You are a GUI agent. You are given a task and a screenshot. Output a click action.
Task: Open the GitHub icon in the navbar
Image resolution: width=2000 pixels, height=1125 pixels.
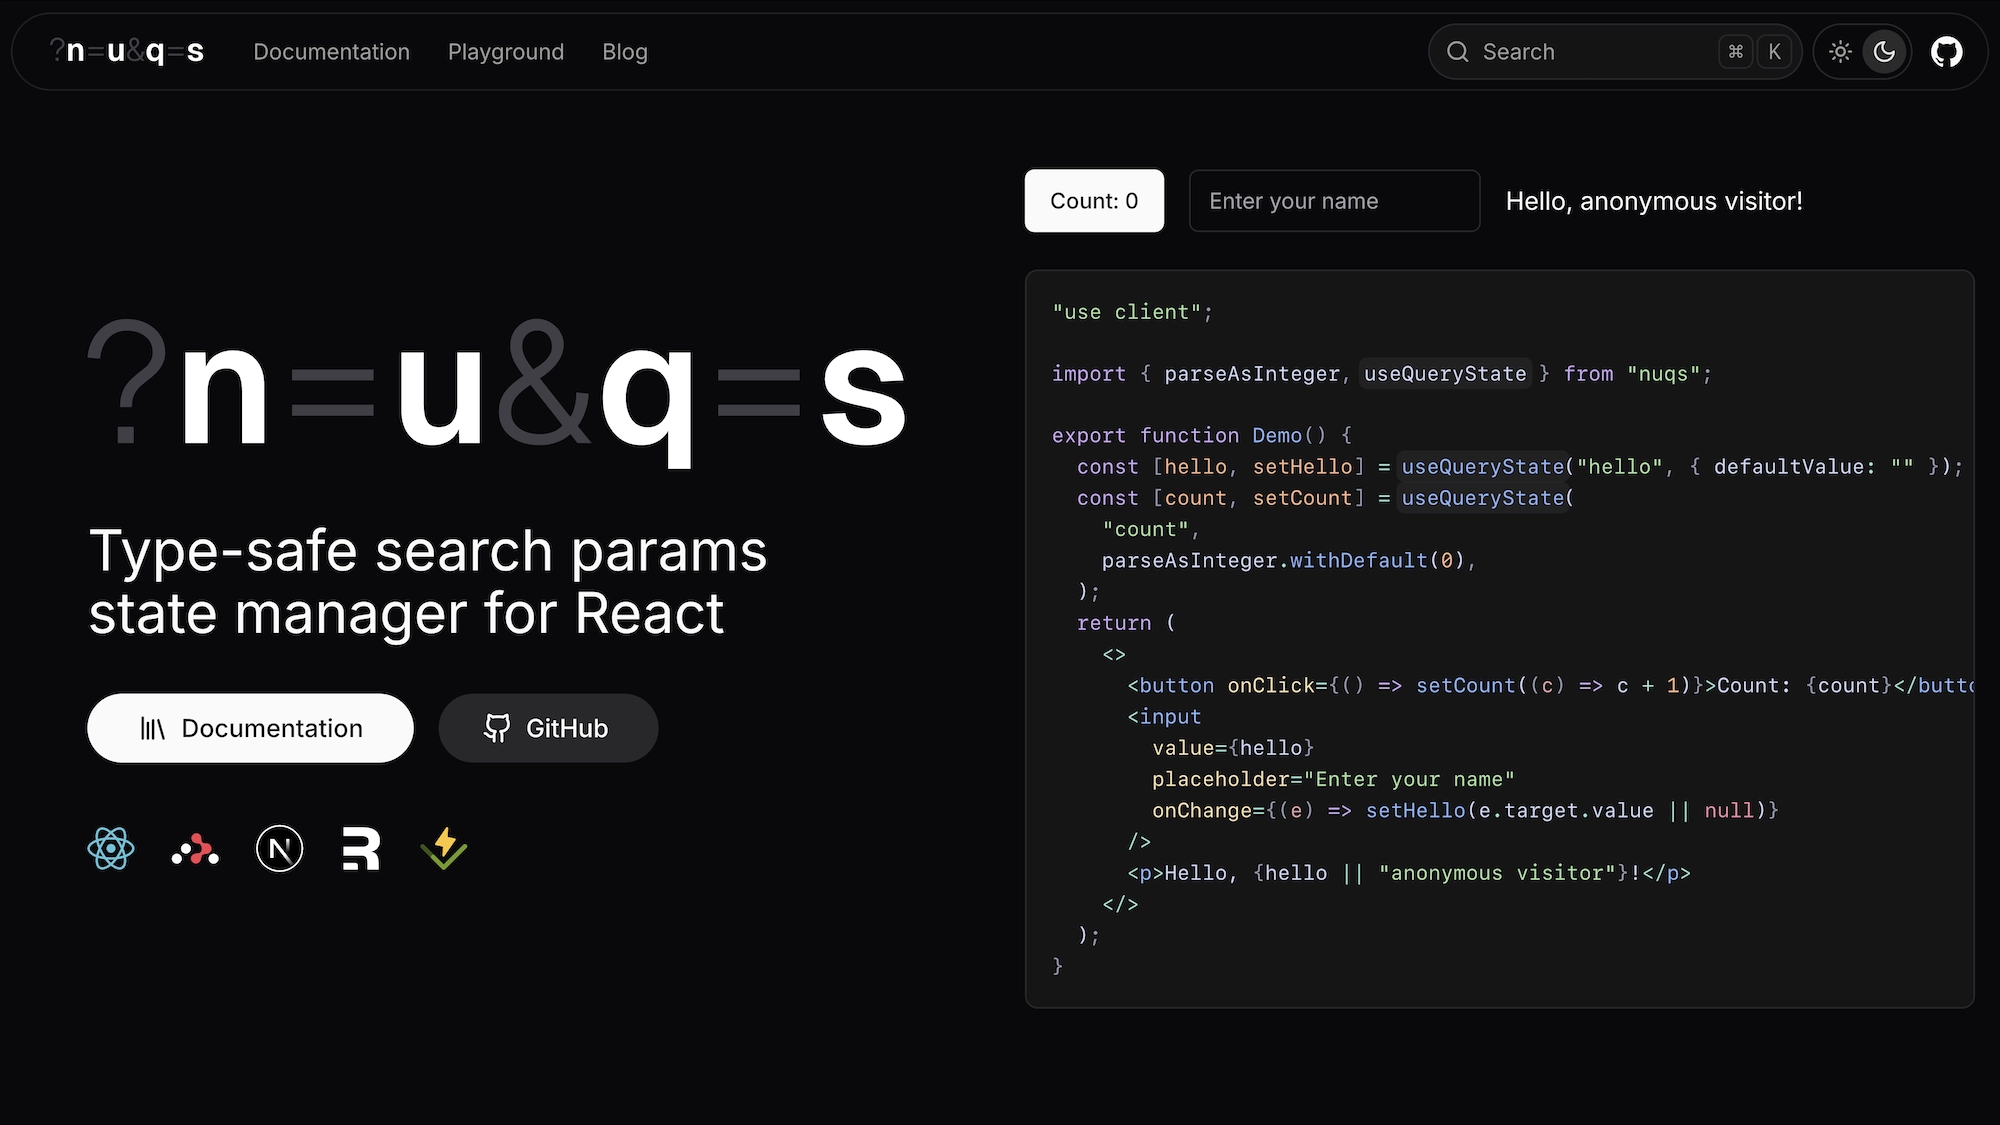[1946, 52]
